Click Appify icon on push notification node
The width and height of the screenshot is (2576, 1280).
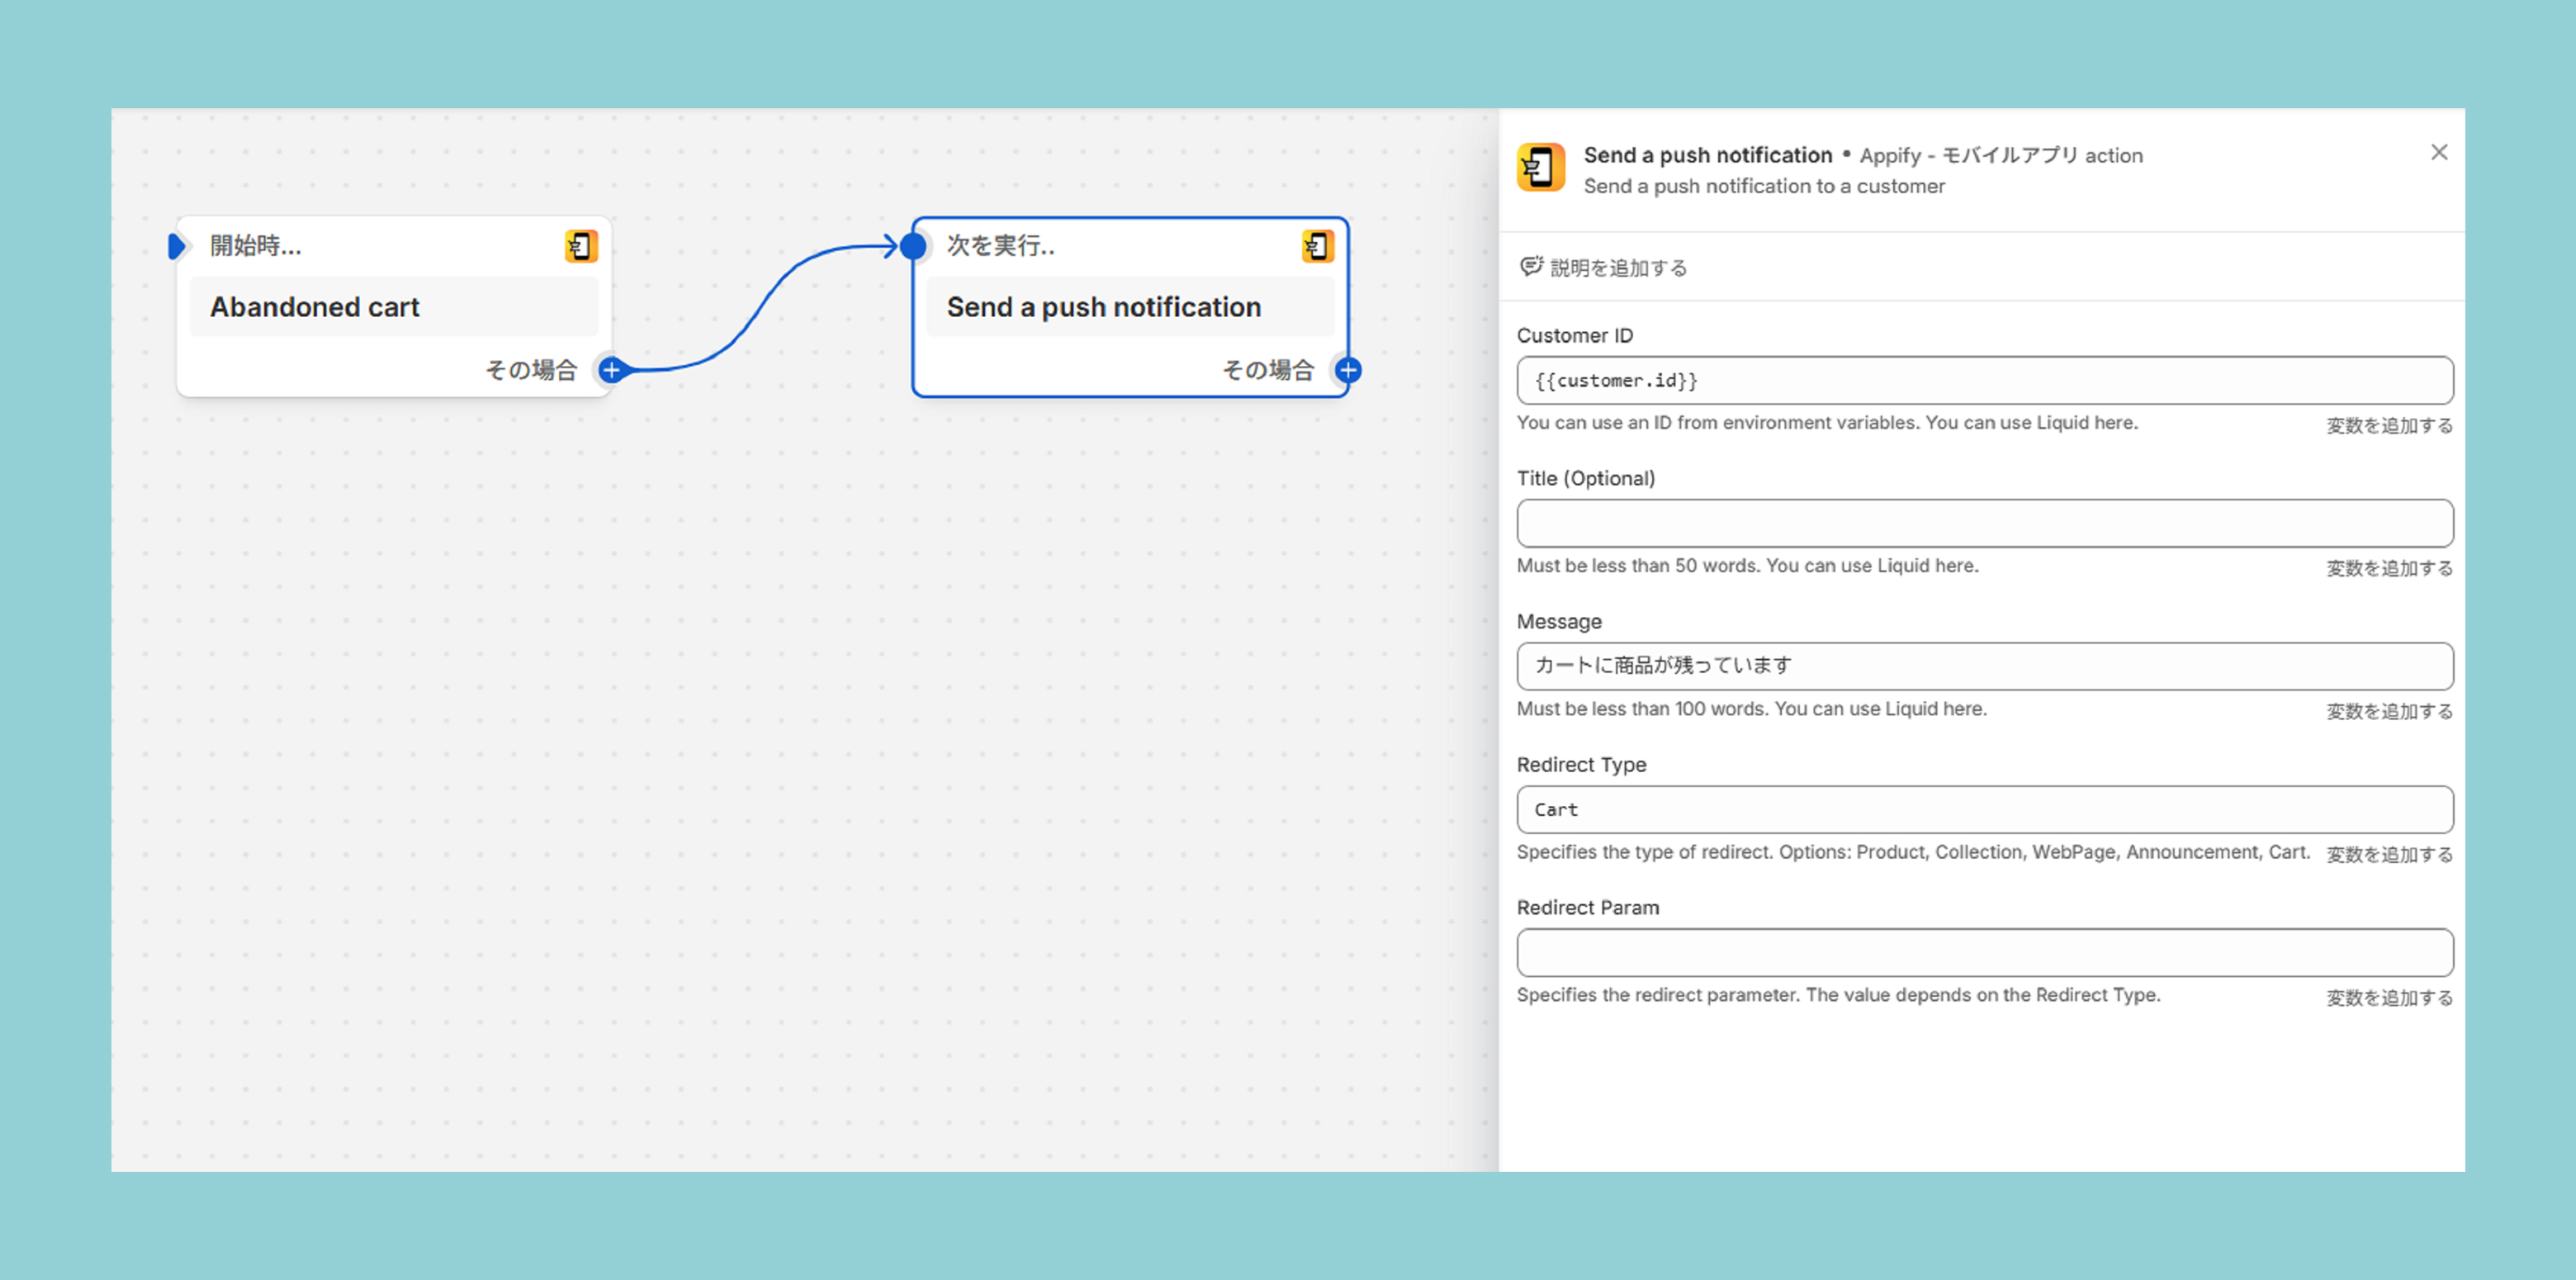(x=1317, y=246)
